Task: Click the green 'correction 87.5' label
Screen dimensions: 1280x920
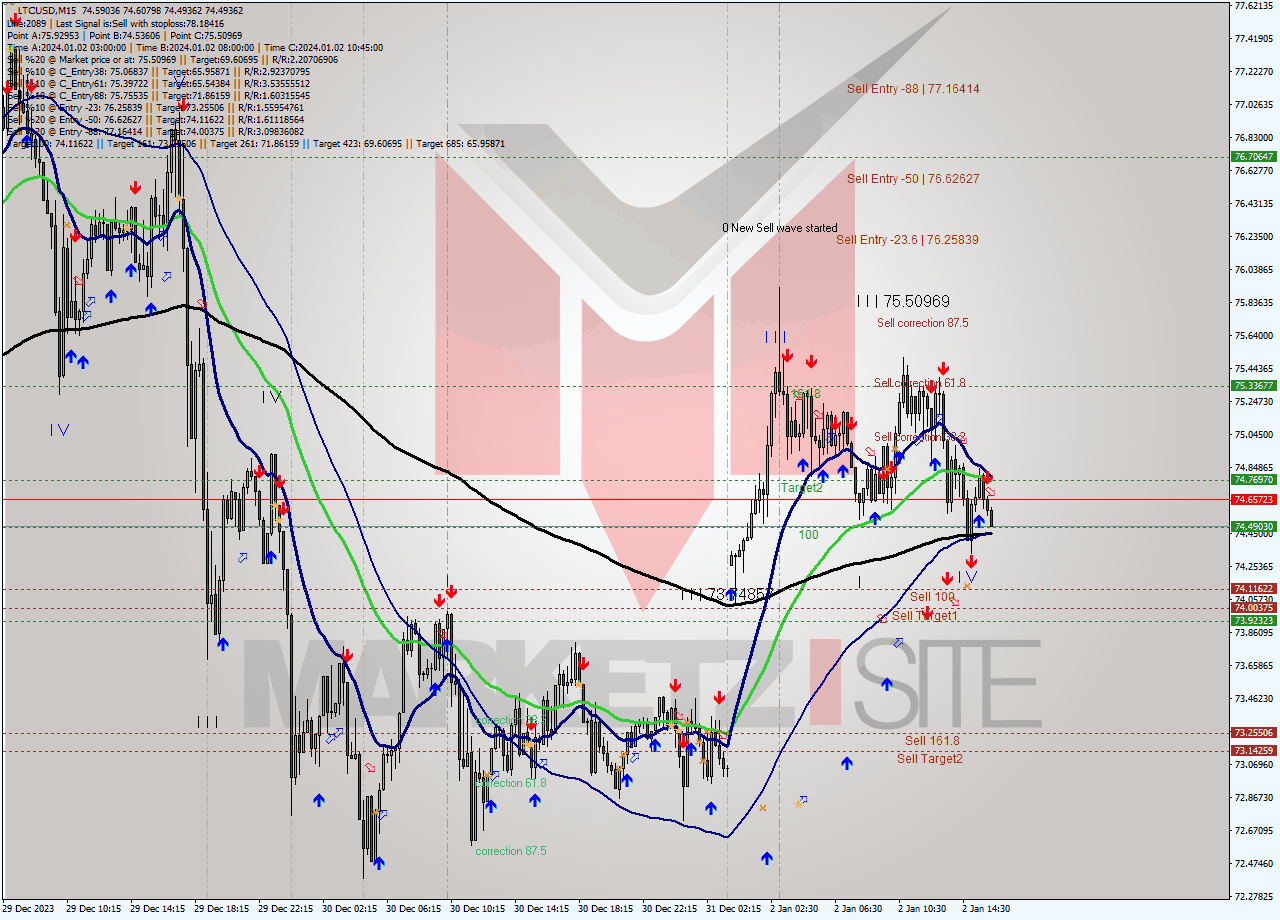Action: 510,852
